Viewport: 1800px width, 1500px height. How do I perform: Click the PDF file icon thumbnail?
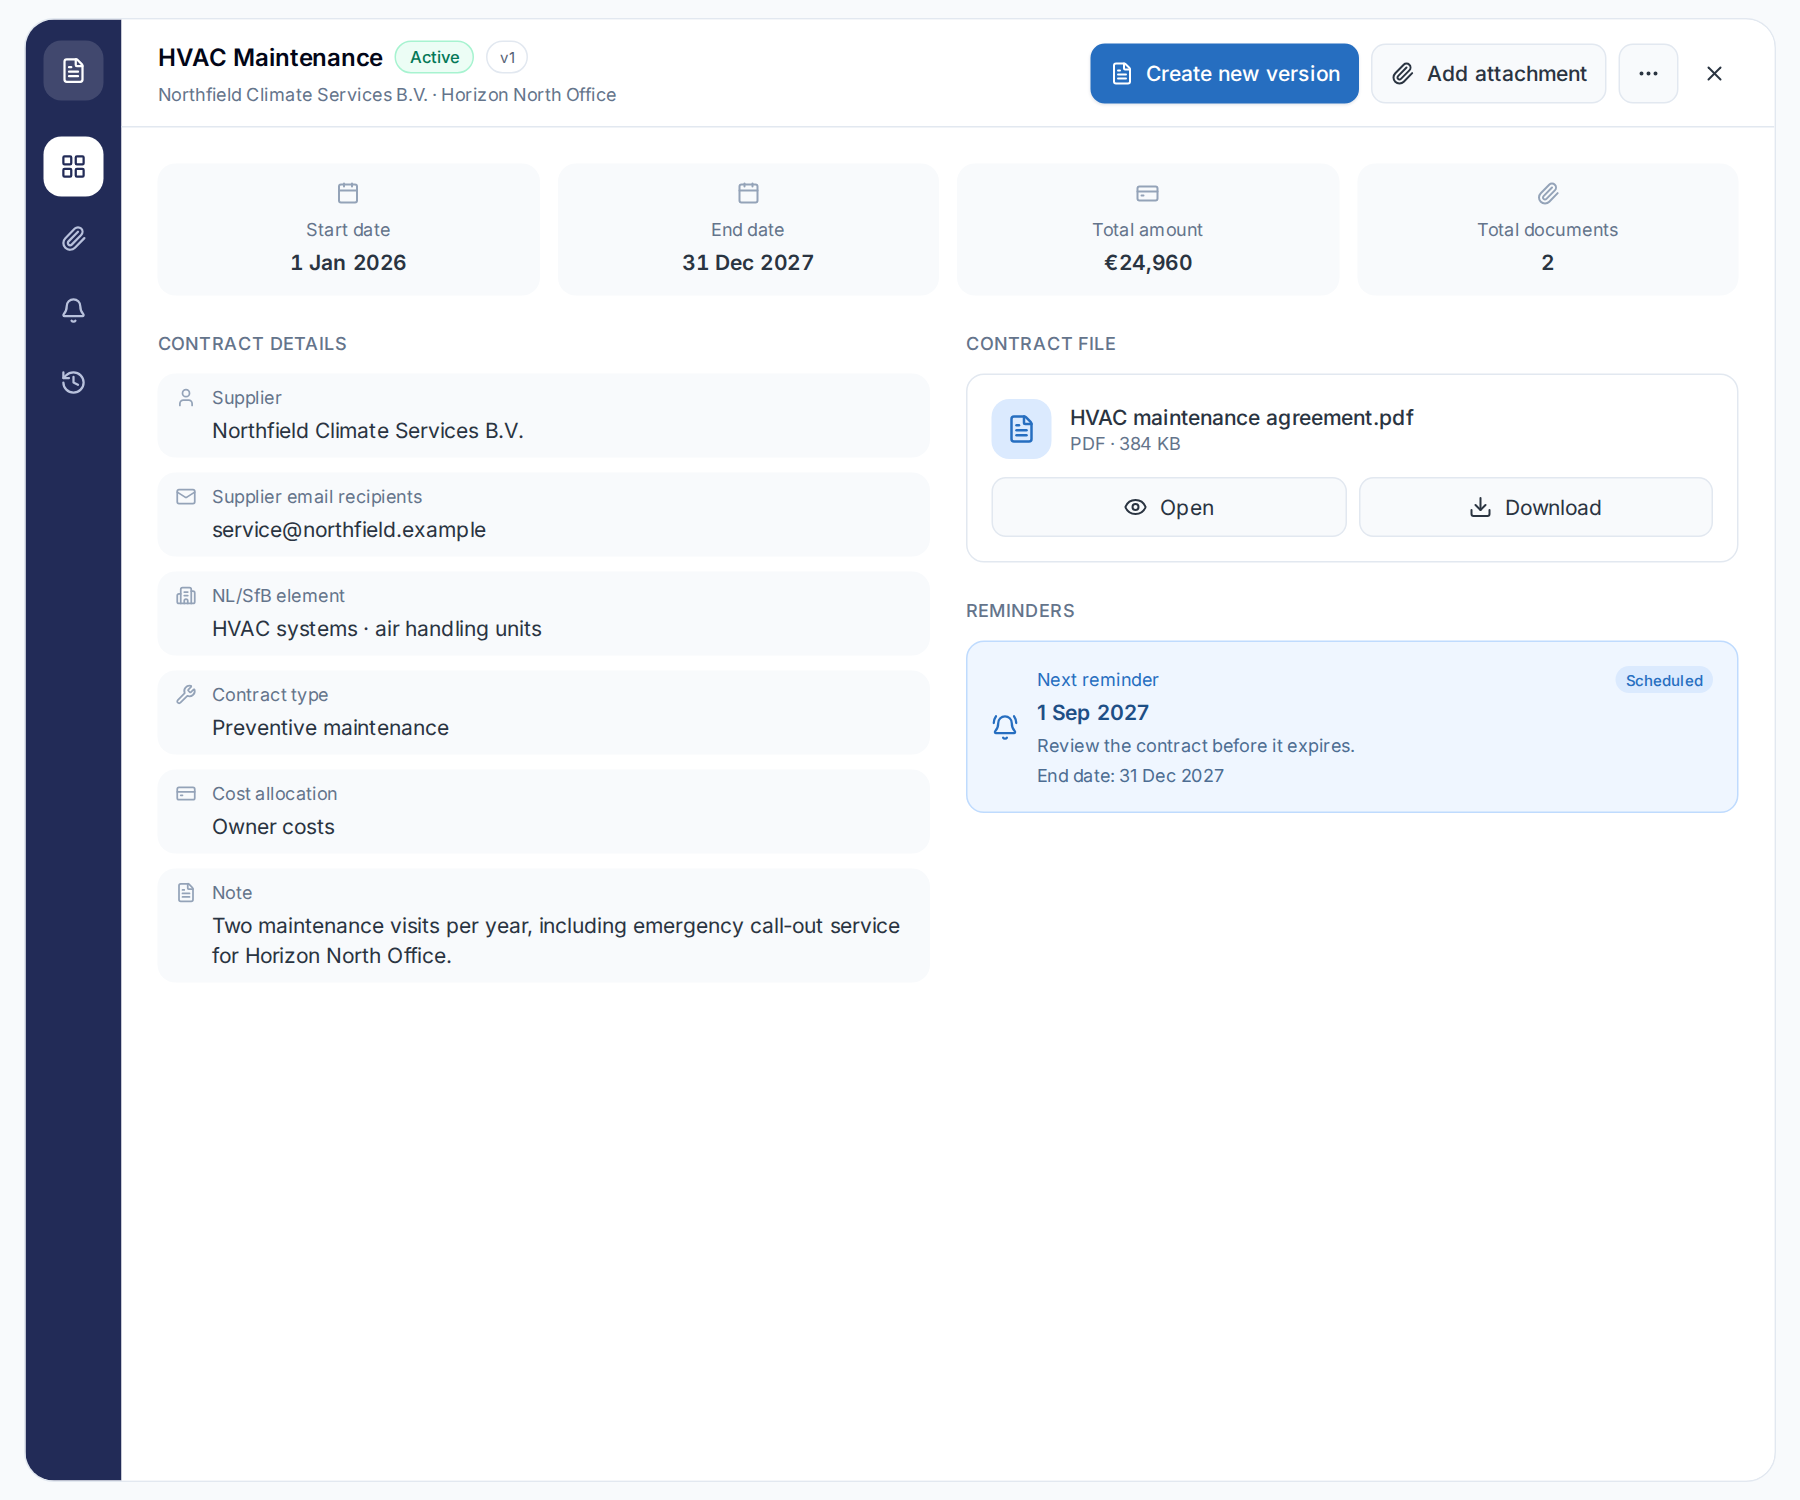point(1021,429)
